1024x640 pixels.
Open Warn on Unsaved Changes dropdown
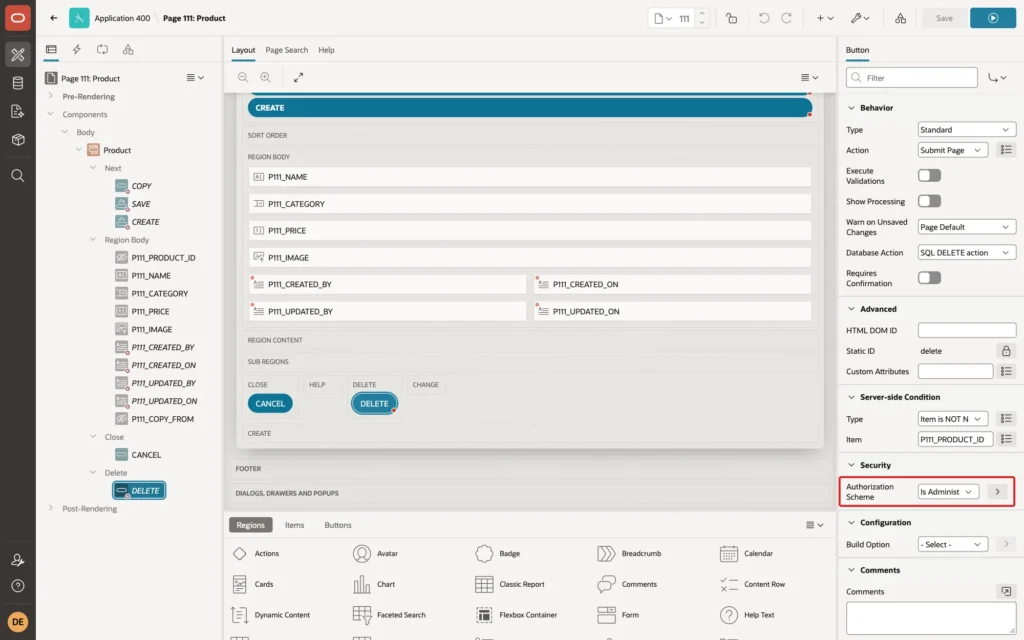[x=967, y=227]
